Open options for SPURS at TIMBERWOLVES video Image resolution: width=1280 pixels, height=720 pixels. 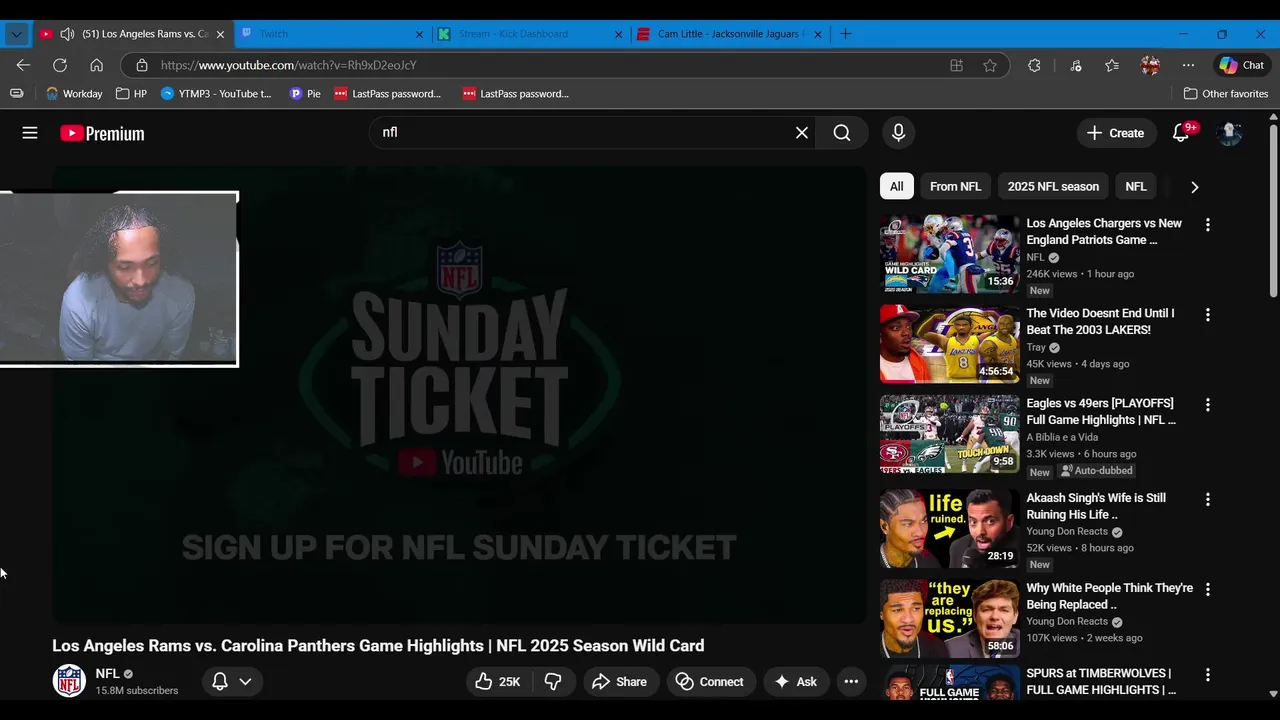pos(1207,675)
